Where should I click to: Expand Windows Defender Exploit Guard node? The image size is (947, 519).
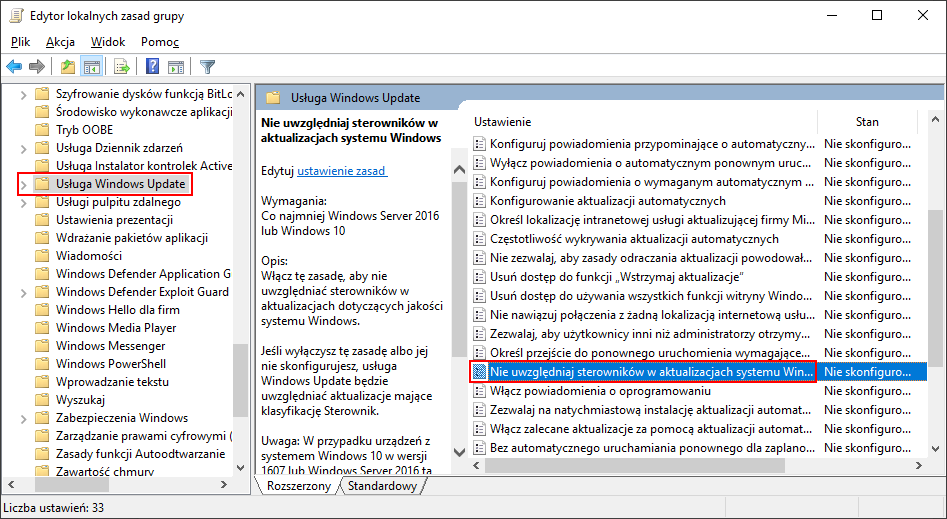[x=24, y=292]
